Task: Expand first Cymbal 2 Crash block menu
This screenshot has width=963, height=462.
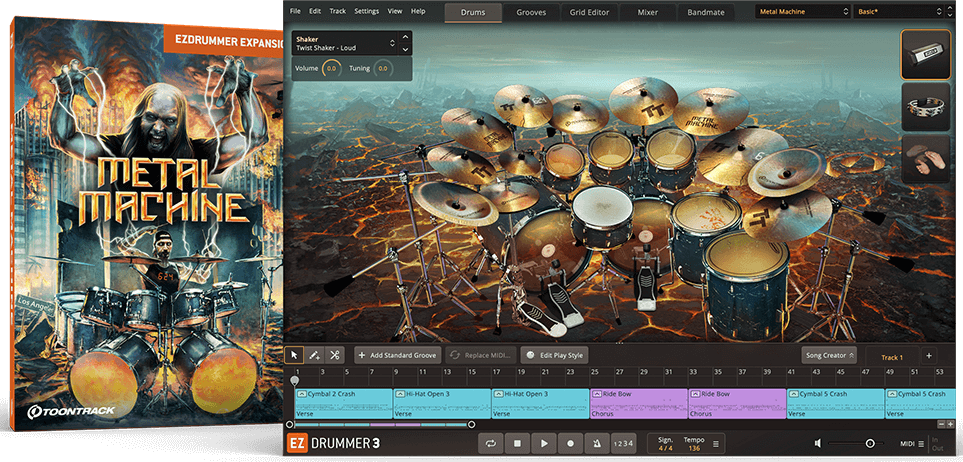Action: pos(302,394)
